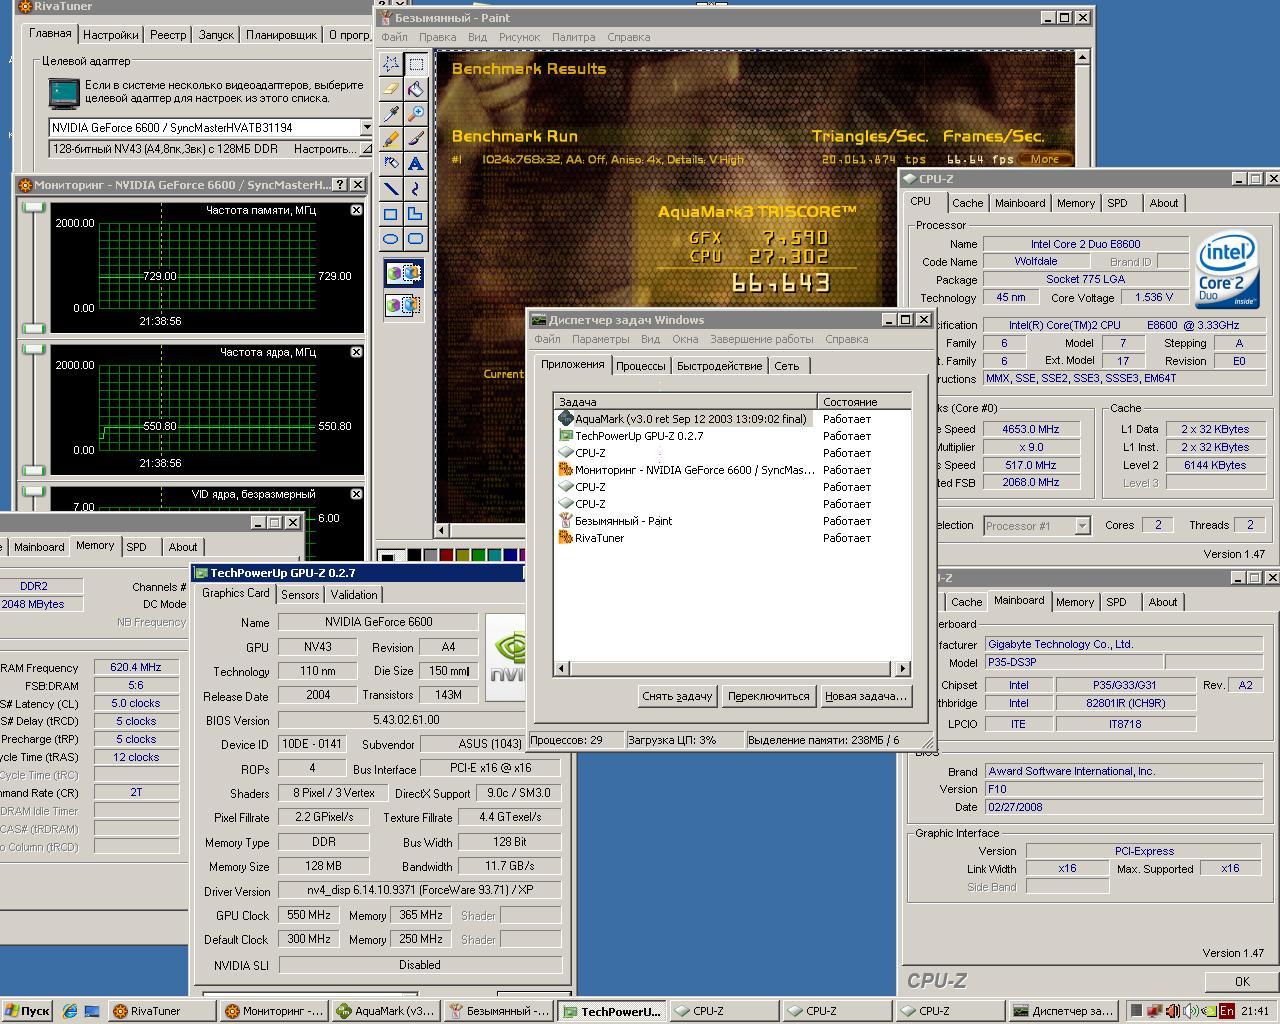Open the Настройки tab in RivaTuner
1280x1024 pixels.
(x=111, y=35)
